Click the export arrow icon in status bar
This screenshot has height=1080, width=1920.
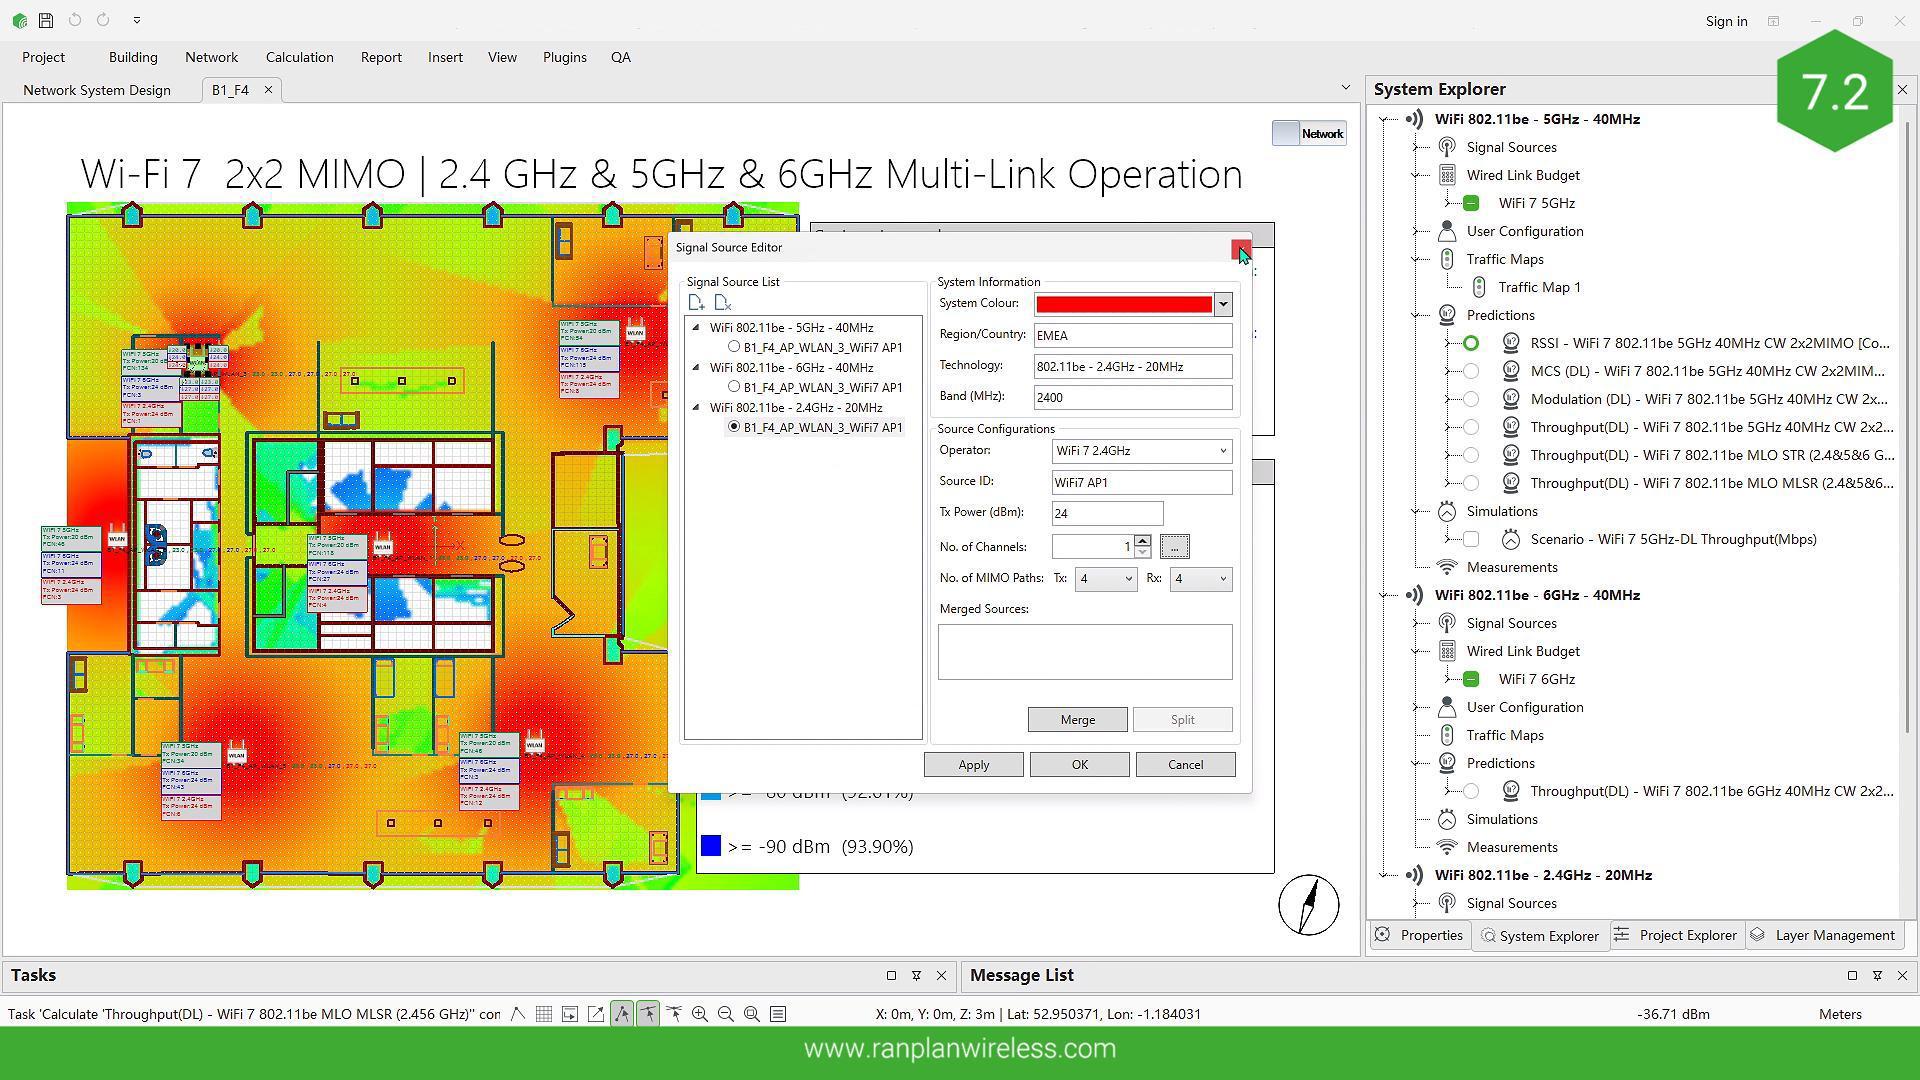596,1014
